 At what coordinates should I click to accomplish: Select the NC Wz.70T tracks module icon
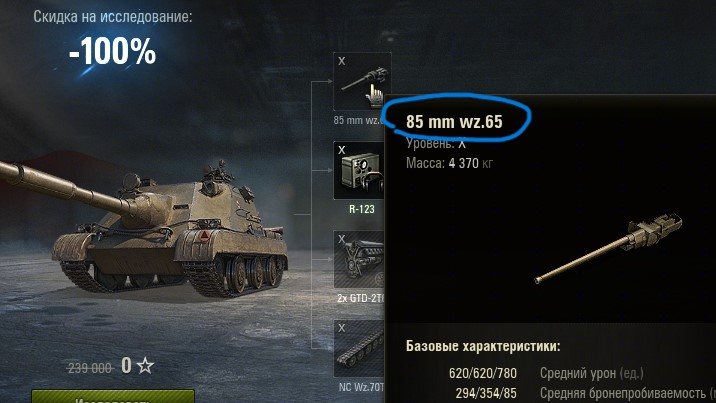click(359, 348)
